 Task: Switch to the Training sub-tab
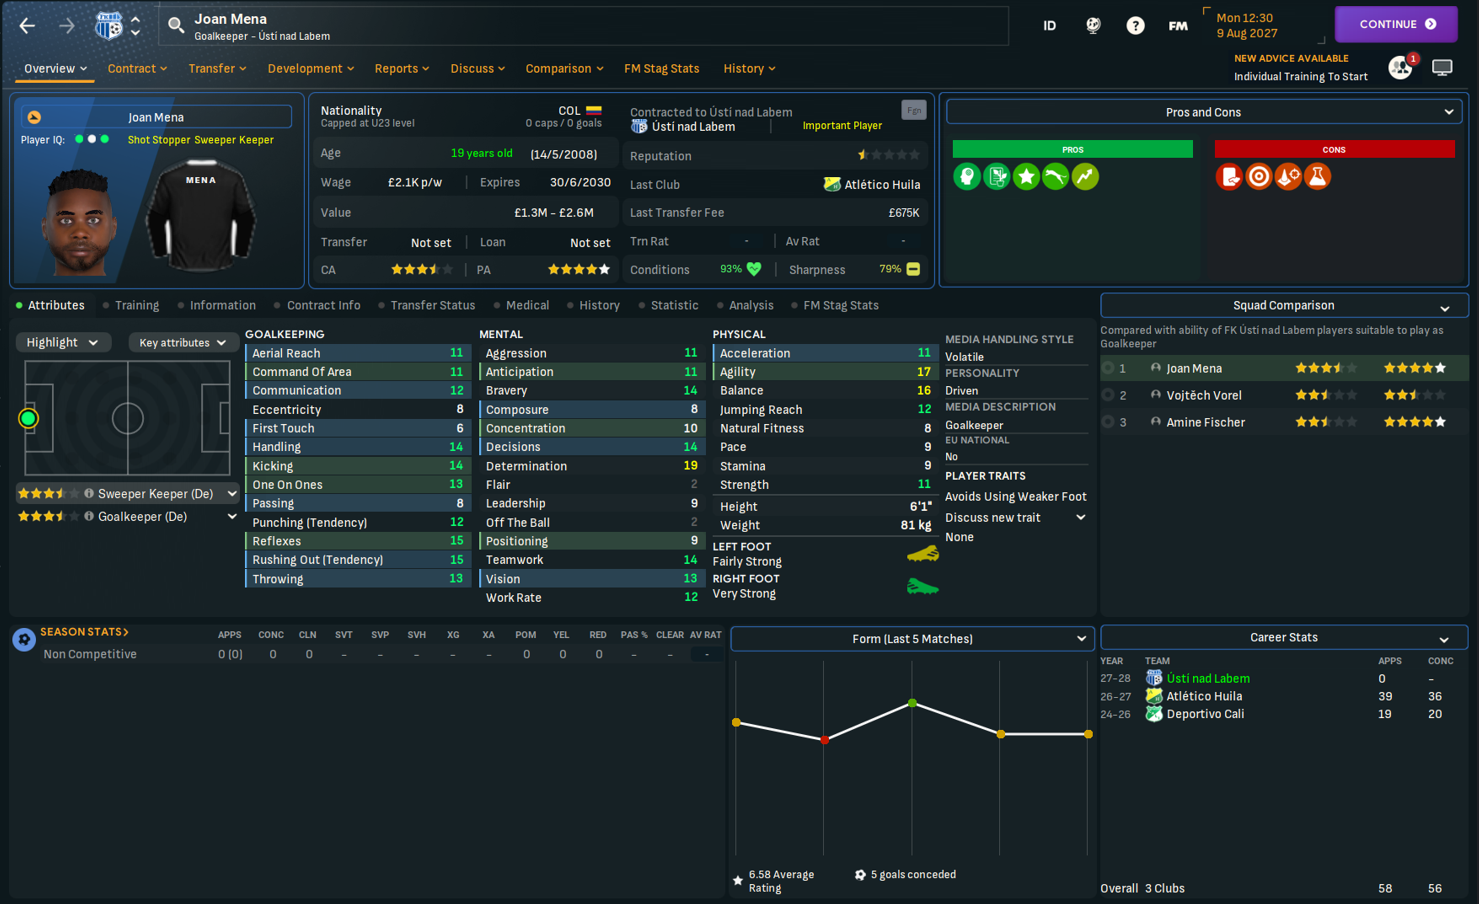(136, 305)
